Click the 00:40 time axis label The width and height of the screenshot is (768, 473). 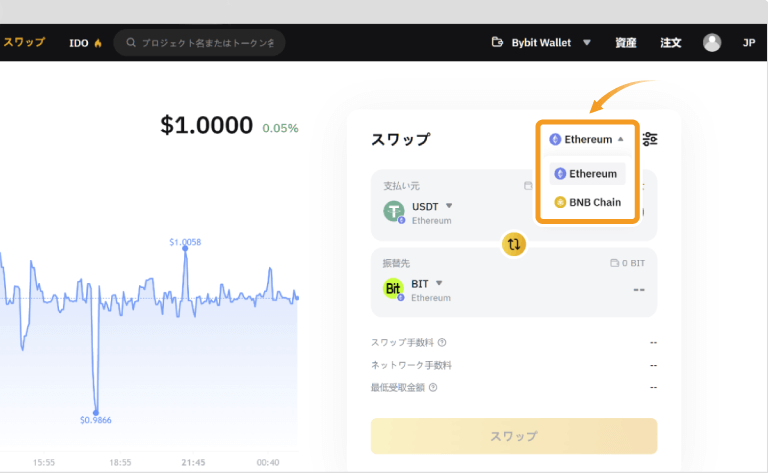(268, 462)
